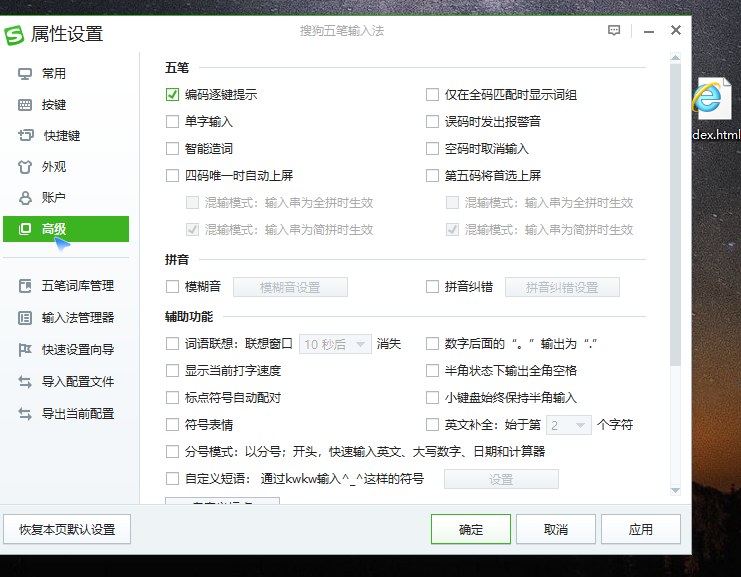The height and width of the screenshot is (577, 741).
Task: Open the 10 秒后 dropdown
Action: pos(335,344)
